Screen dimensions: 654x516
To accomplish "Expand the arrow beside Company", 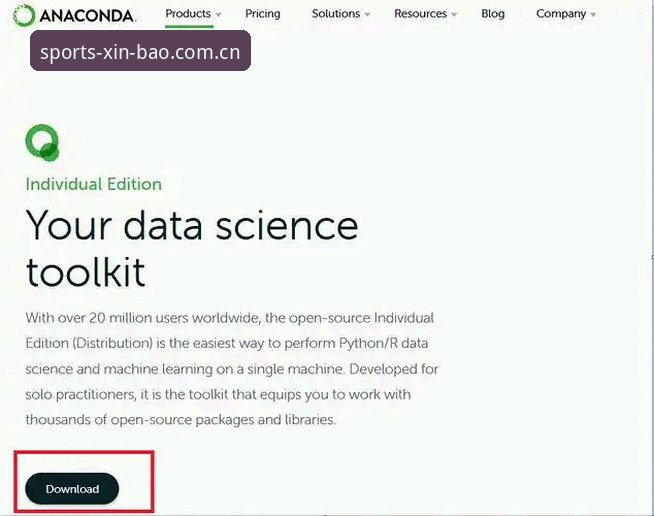I will click(593, 15).
